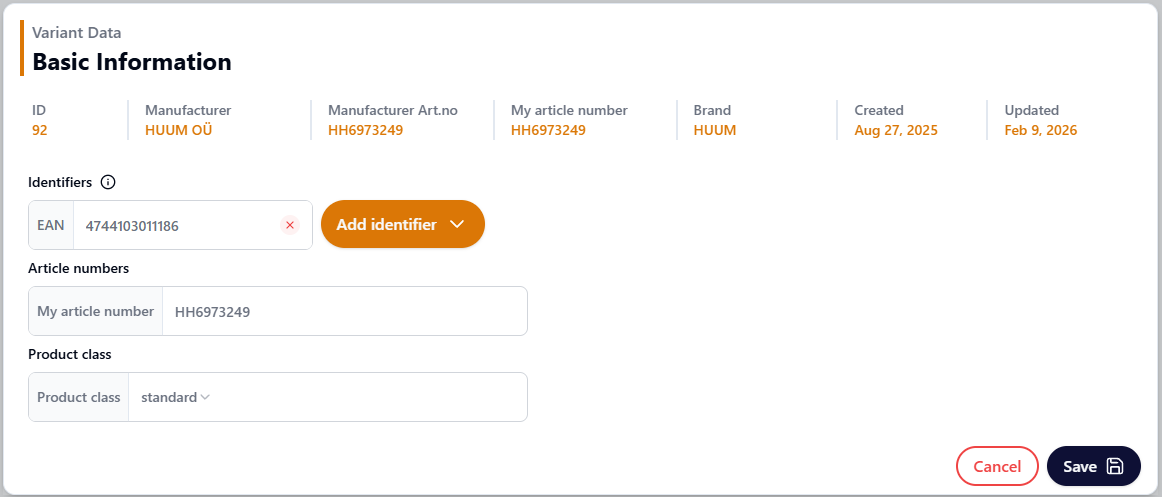Click the floppy disk icon on Save
This screenshot has width=1162, height=497.
click(1116, 467)
